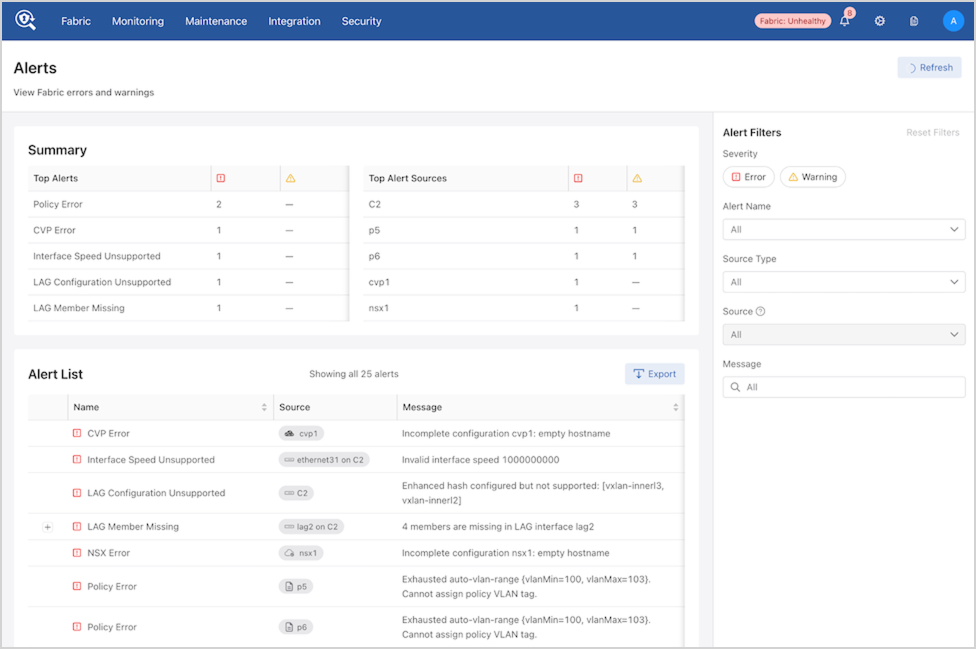
Task: Open the Alert Name dropdown
Action: tap(843, 229)
